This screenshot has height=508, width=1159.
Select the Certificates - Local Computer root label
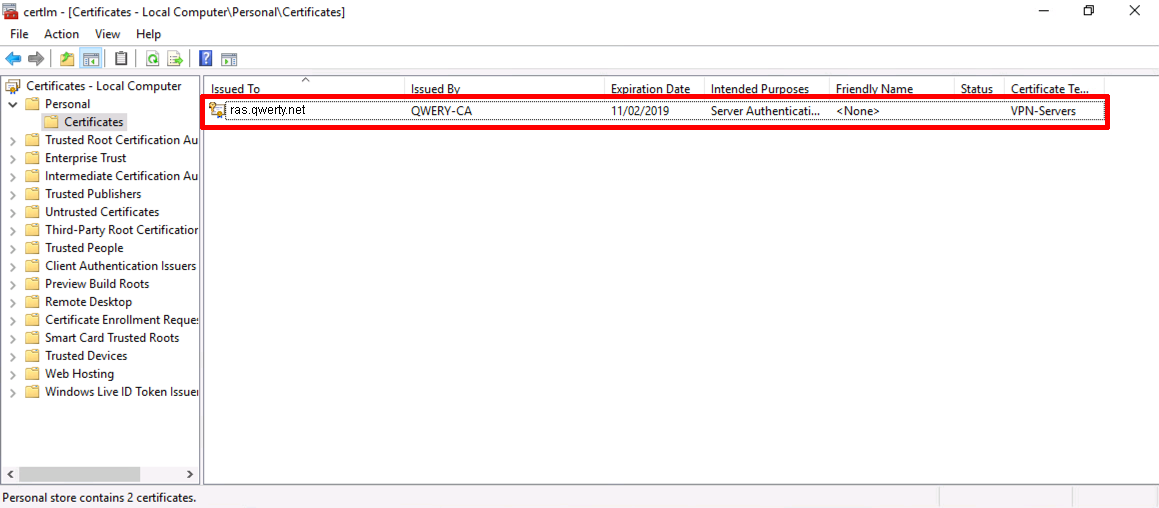pyautogui.click(x=103, y=86)
